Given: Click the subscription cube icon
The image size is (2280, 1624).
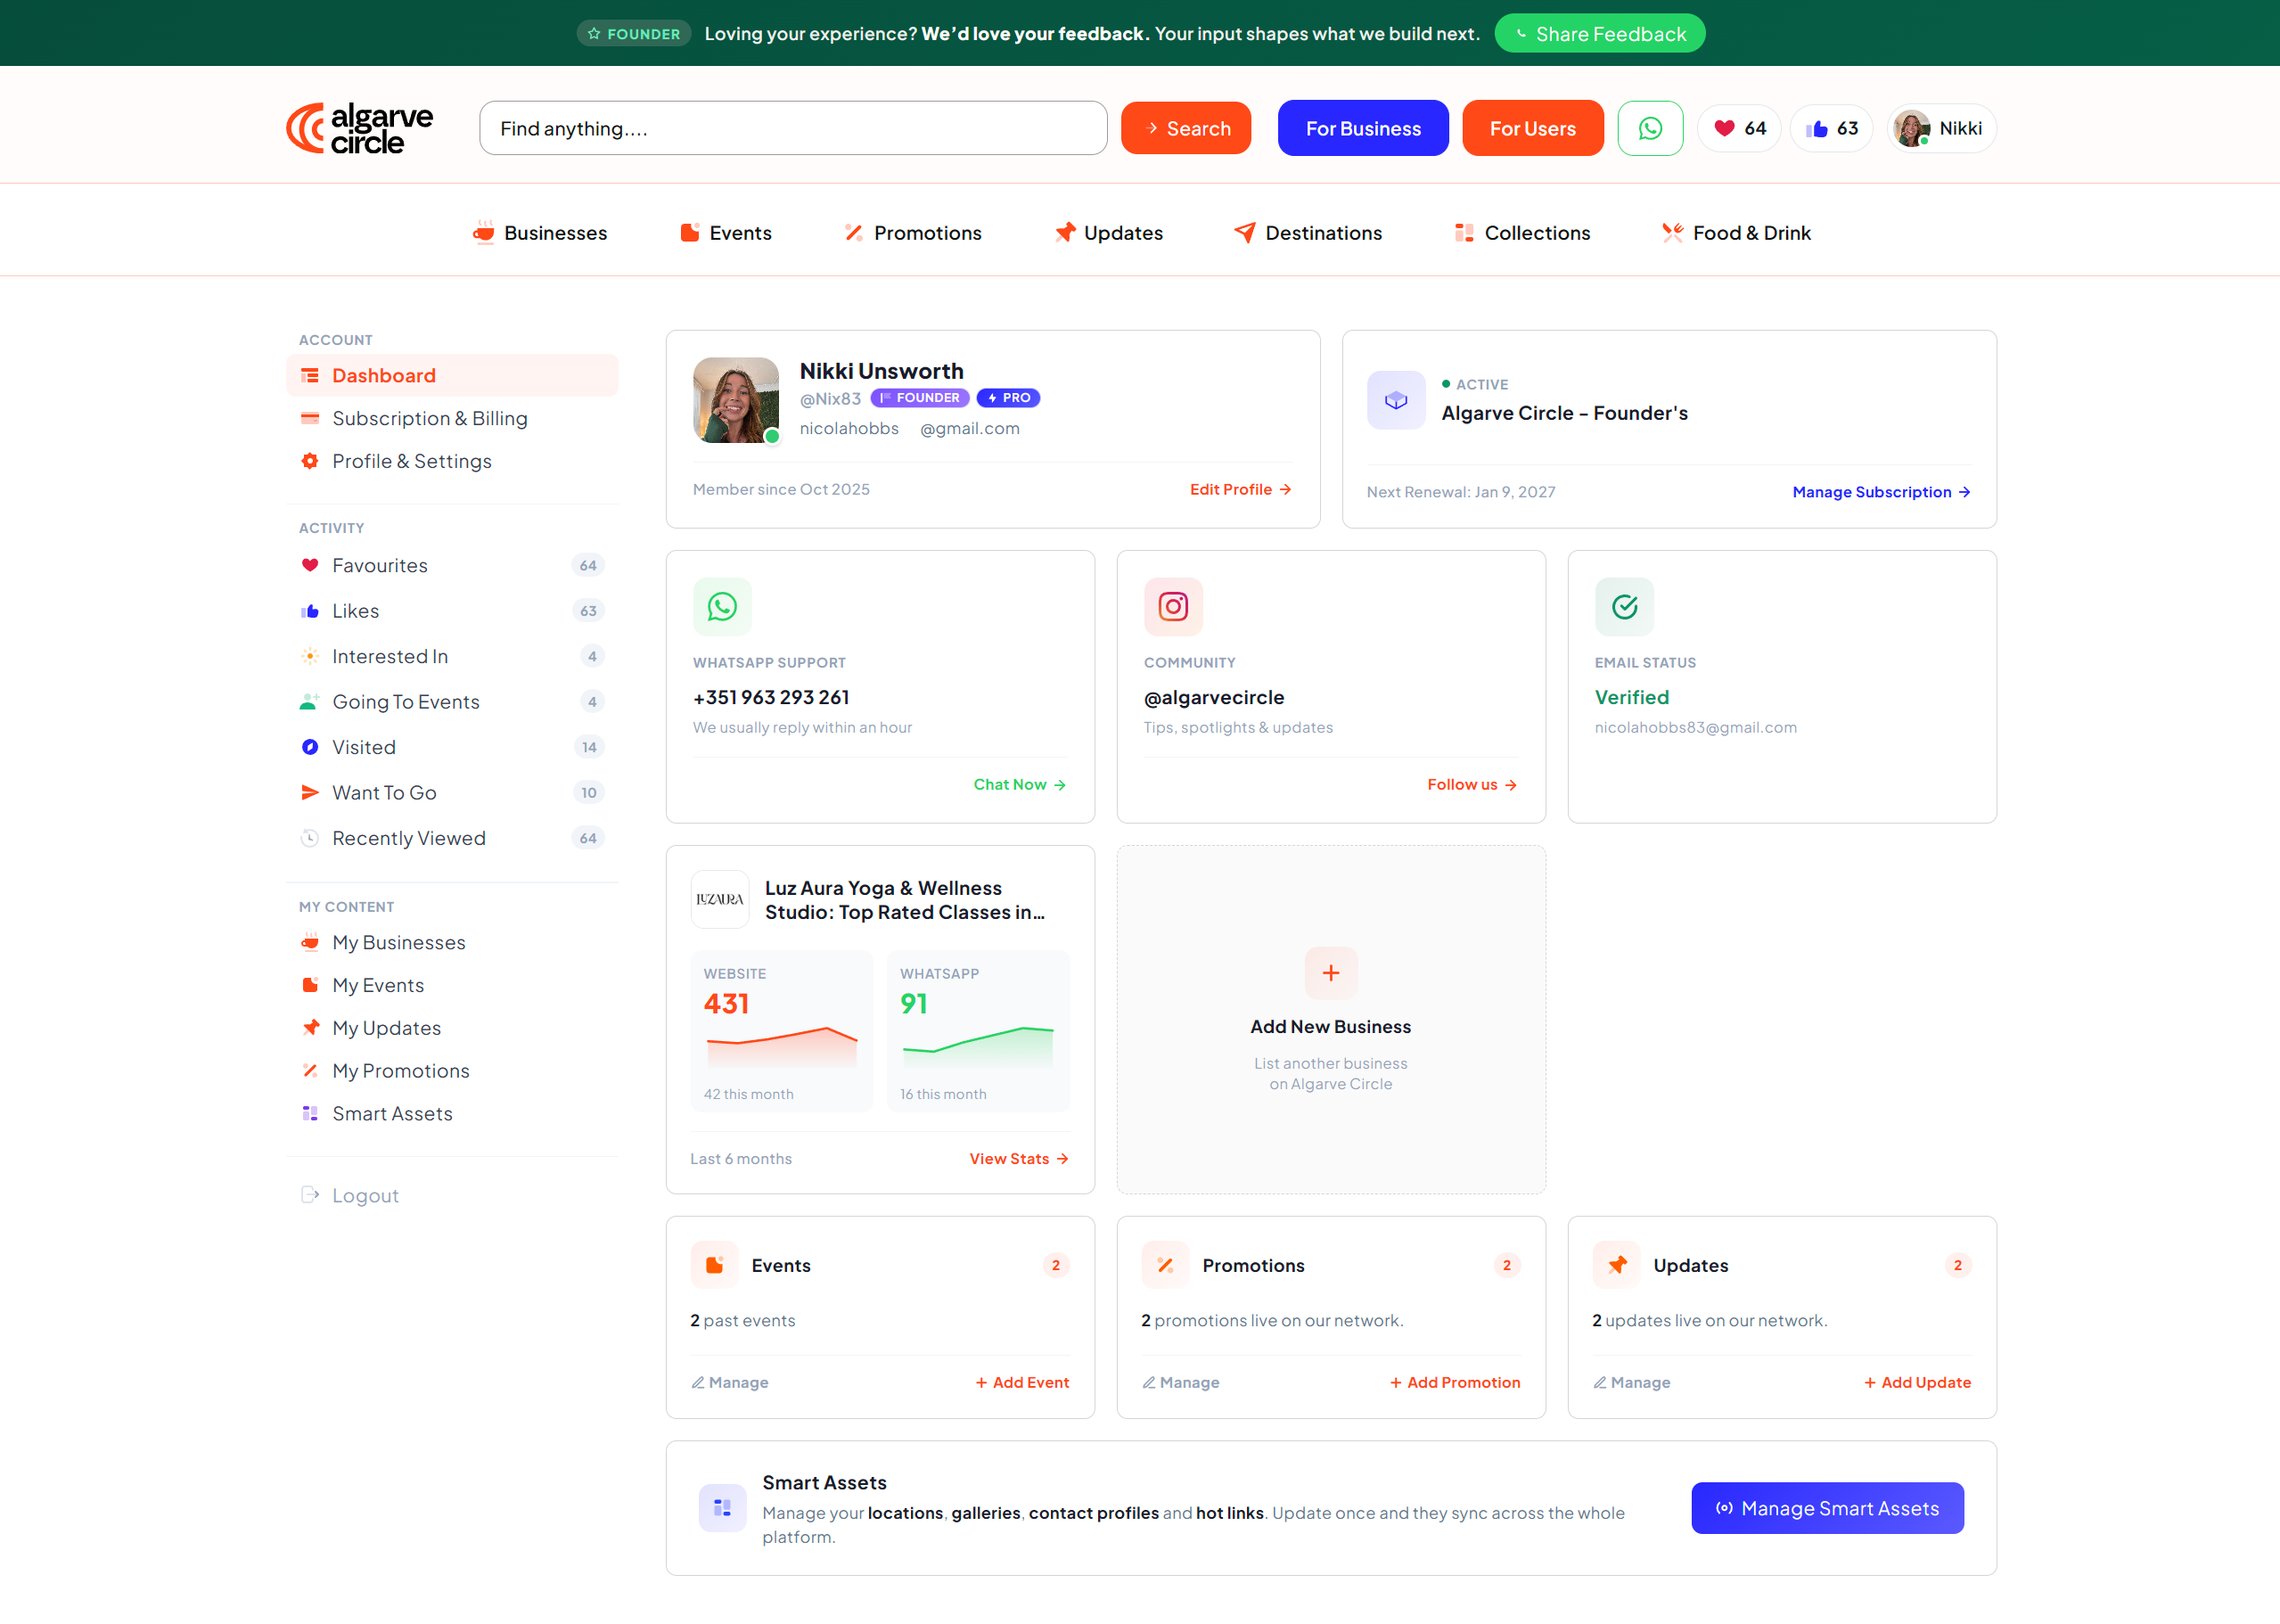Looking at the screenshot, I should pyautogui.click(x=1396, y=400).
